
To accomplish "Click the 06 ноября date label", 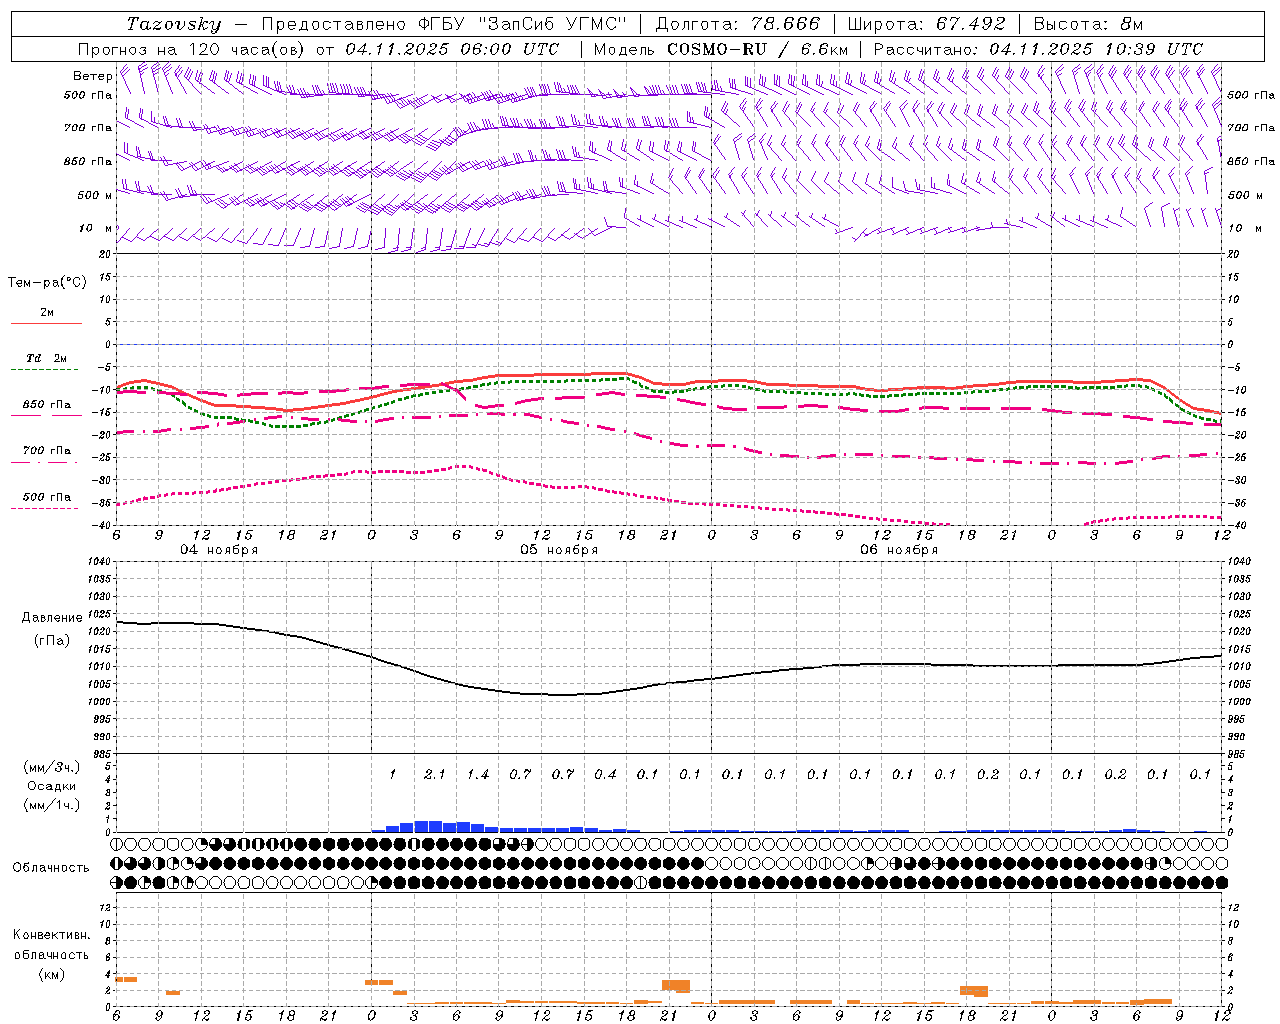I will [x=899, y=550].
